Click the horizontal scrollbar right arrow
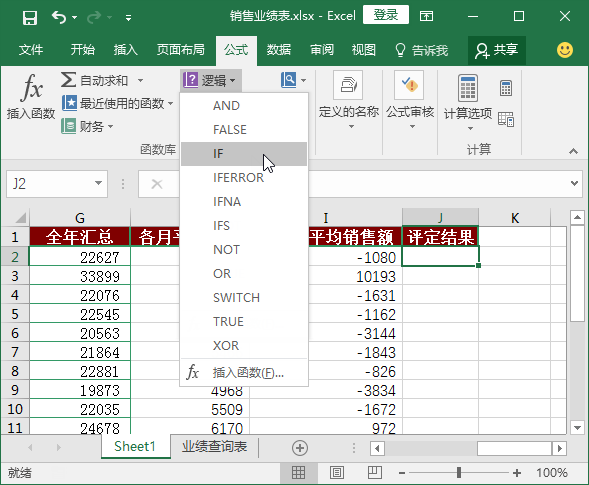This screenshot has height=485, width=589. click(560, 448)
